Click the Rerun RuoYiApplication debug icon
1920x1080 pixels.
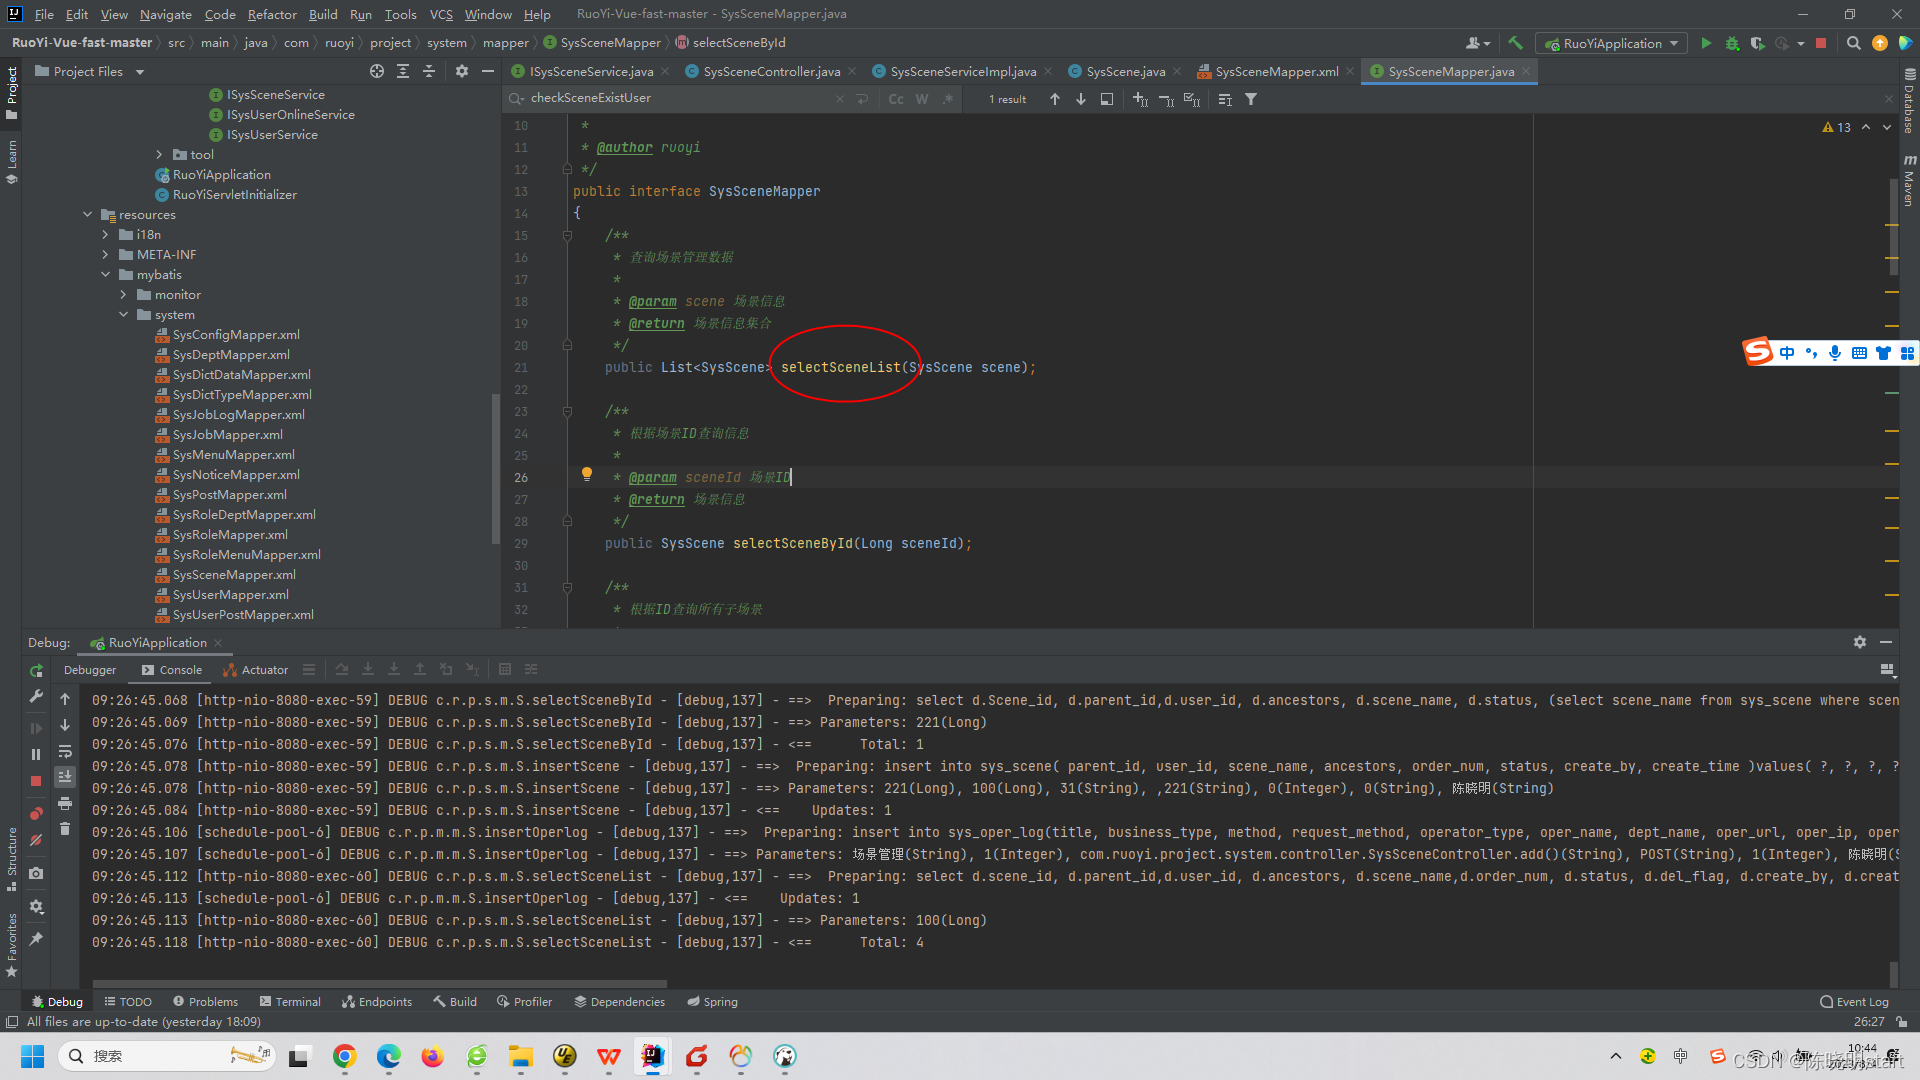click(36, 671)
